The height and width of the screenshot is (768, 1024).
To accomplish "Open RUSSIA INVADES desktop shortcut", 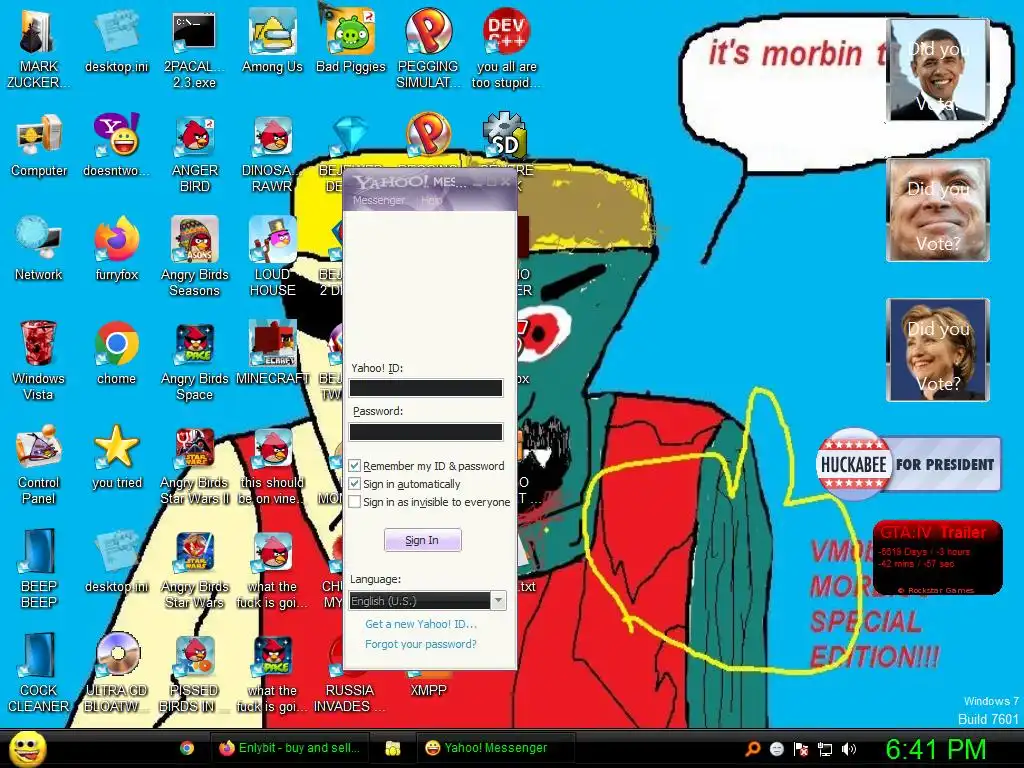I will [350, 674].
